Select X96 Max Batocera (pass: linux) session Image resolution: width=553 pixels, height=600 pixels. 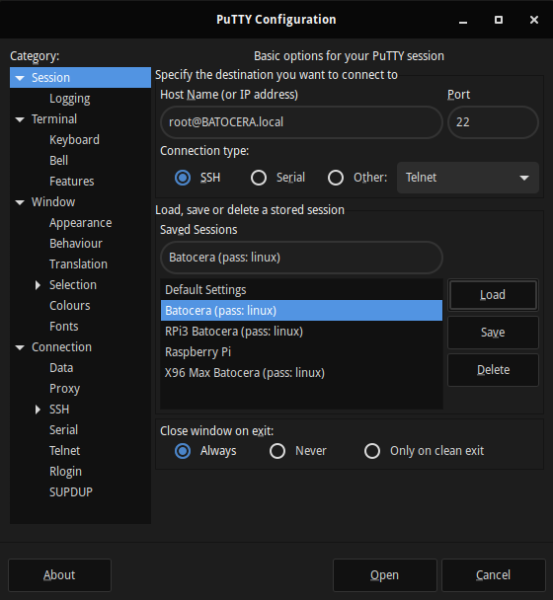tap(302, 372)
